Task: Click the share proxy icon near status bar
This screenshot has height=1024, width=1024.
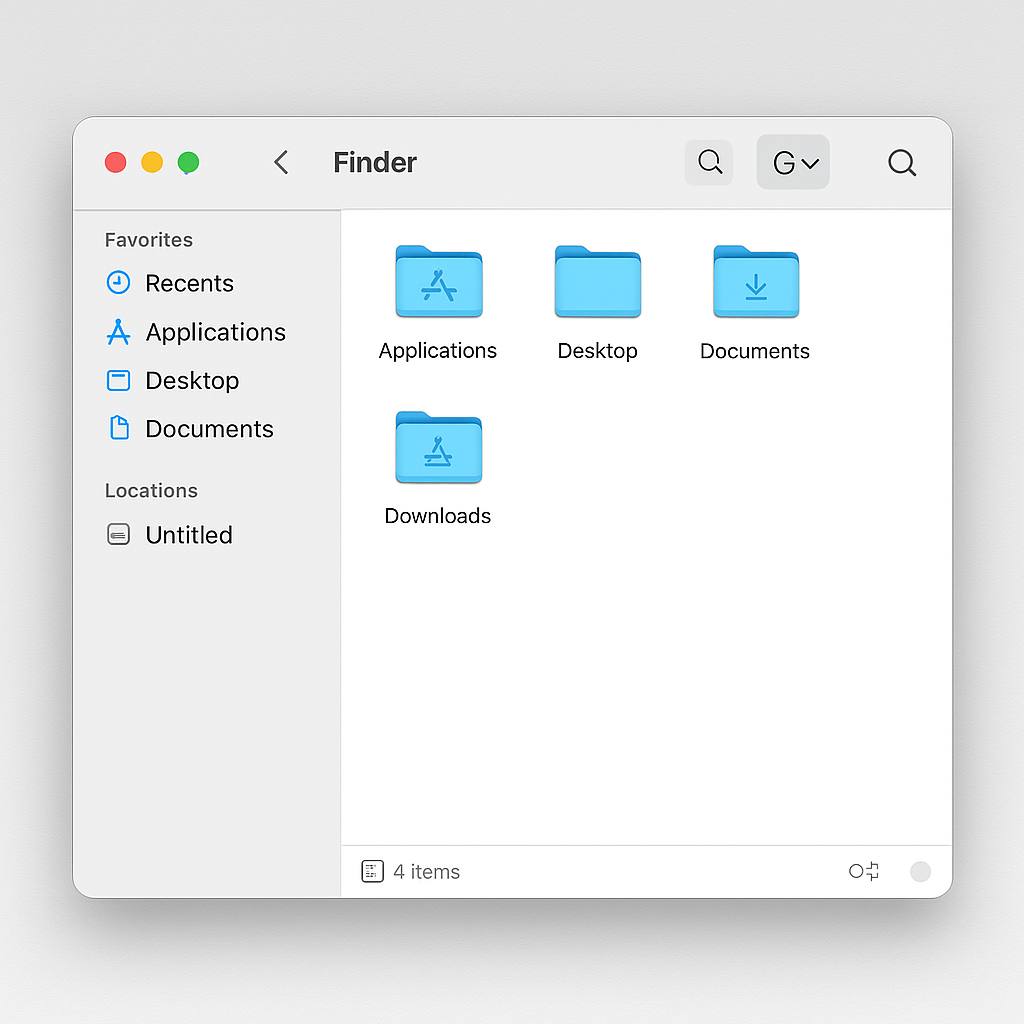Action: click(x=863, y=871)
